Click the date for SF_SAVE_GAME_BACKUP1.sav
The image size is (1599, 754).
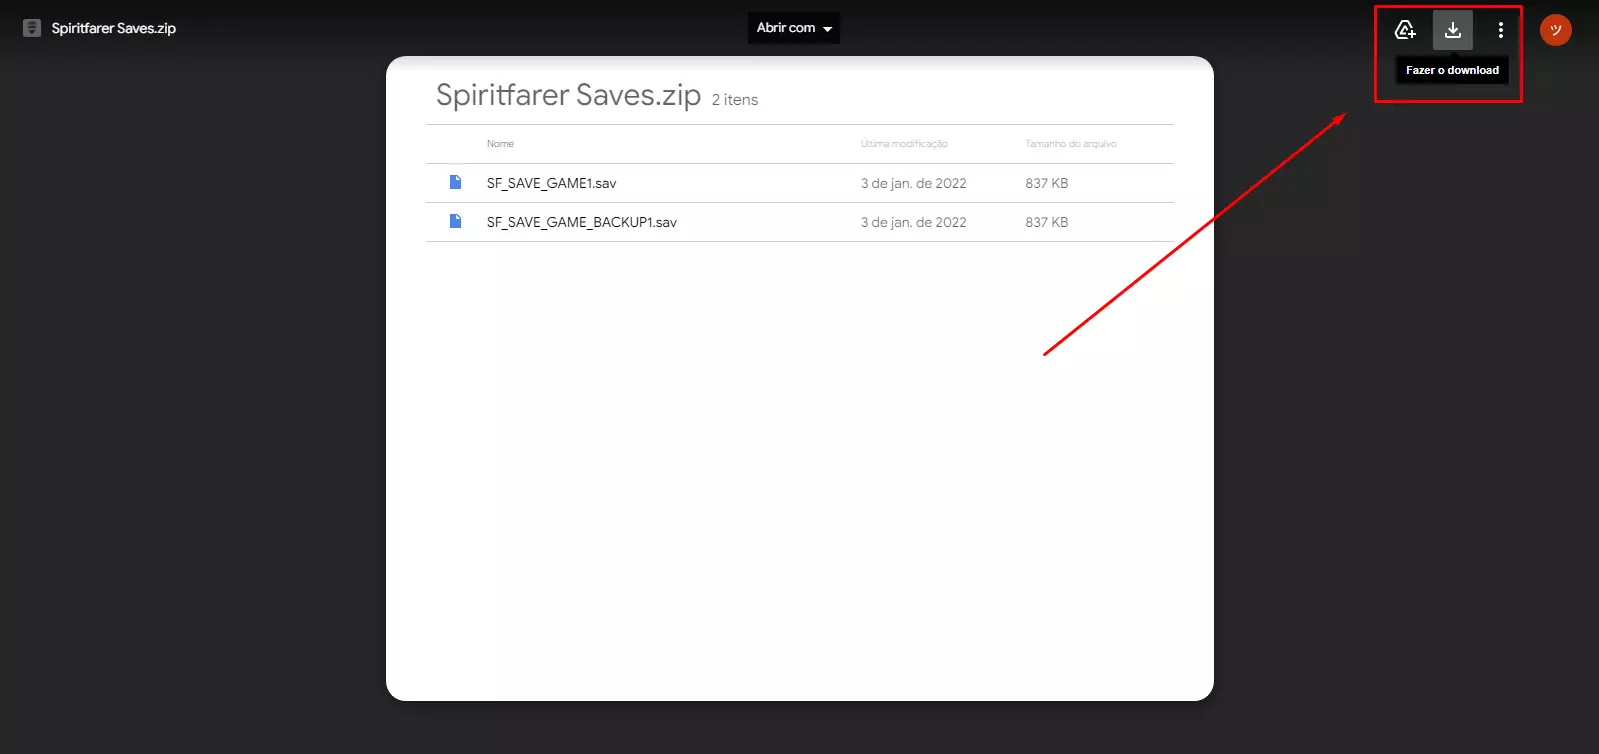tap(914, 222)
